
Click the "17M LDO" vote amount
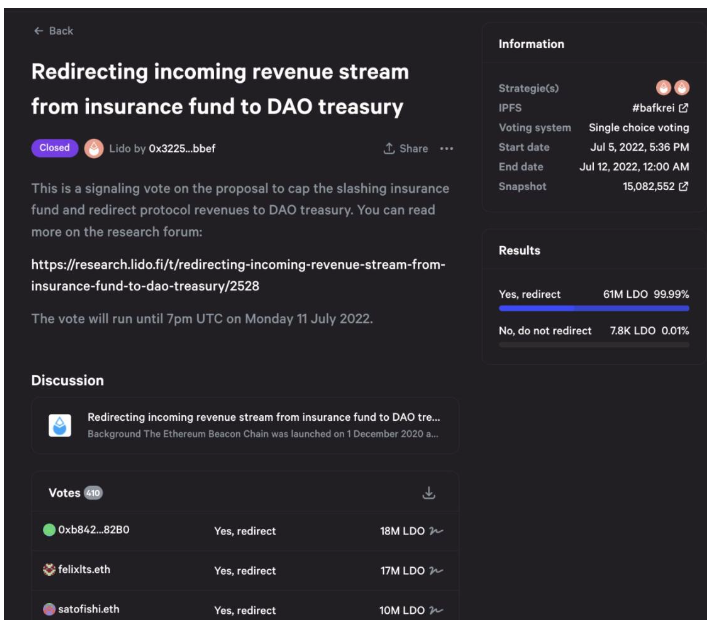click(x=403, y=570)
